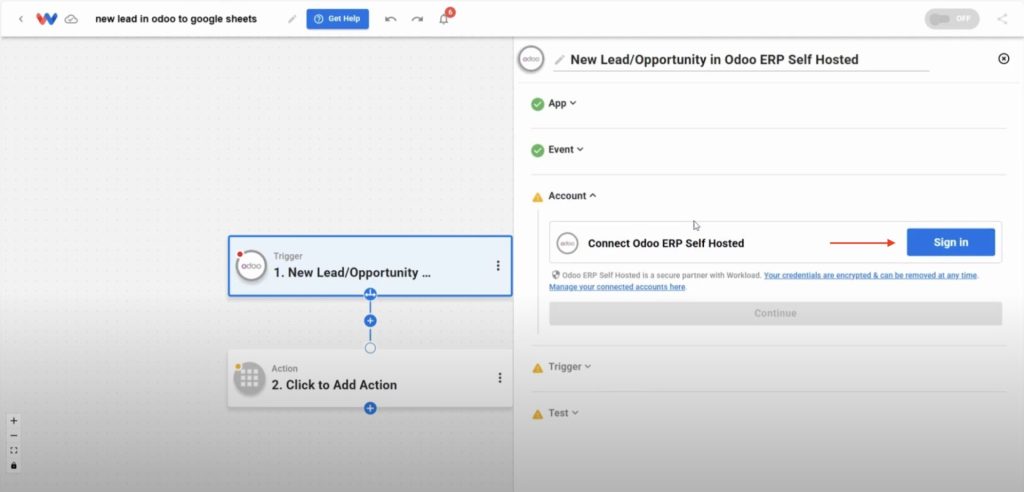Click the workflow name 'new lead in odoo to google sheets'
Screen dimensions: 1024x492
pyautogui.click(x=176, y=19)
